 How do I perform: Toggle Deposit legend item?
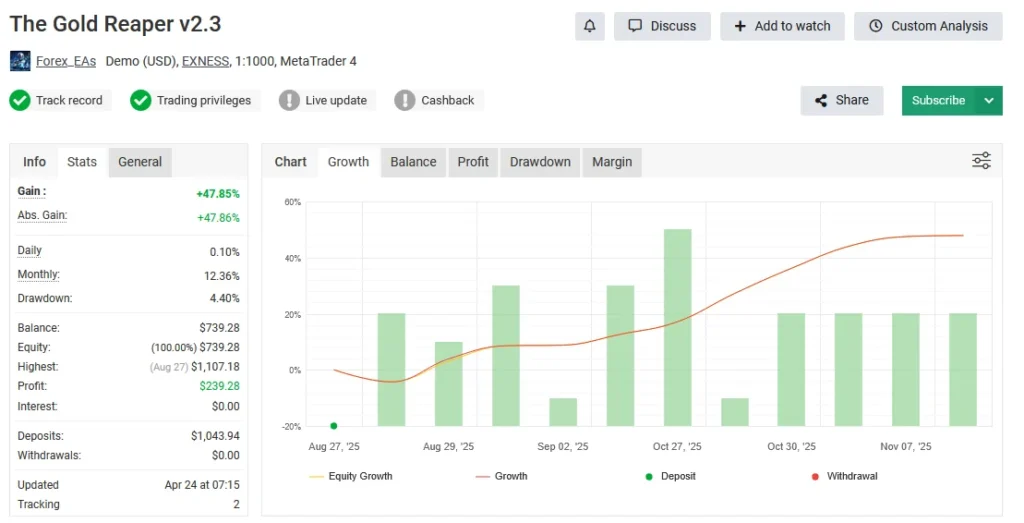coord(670,477)
